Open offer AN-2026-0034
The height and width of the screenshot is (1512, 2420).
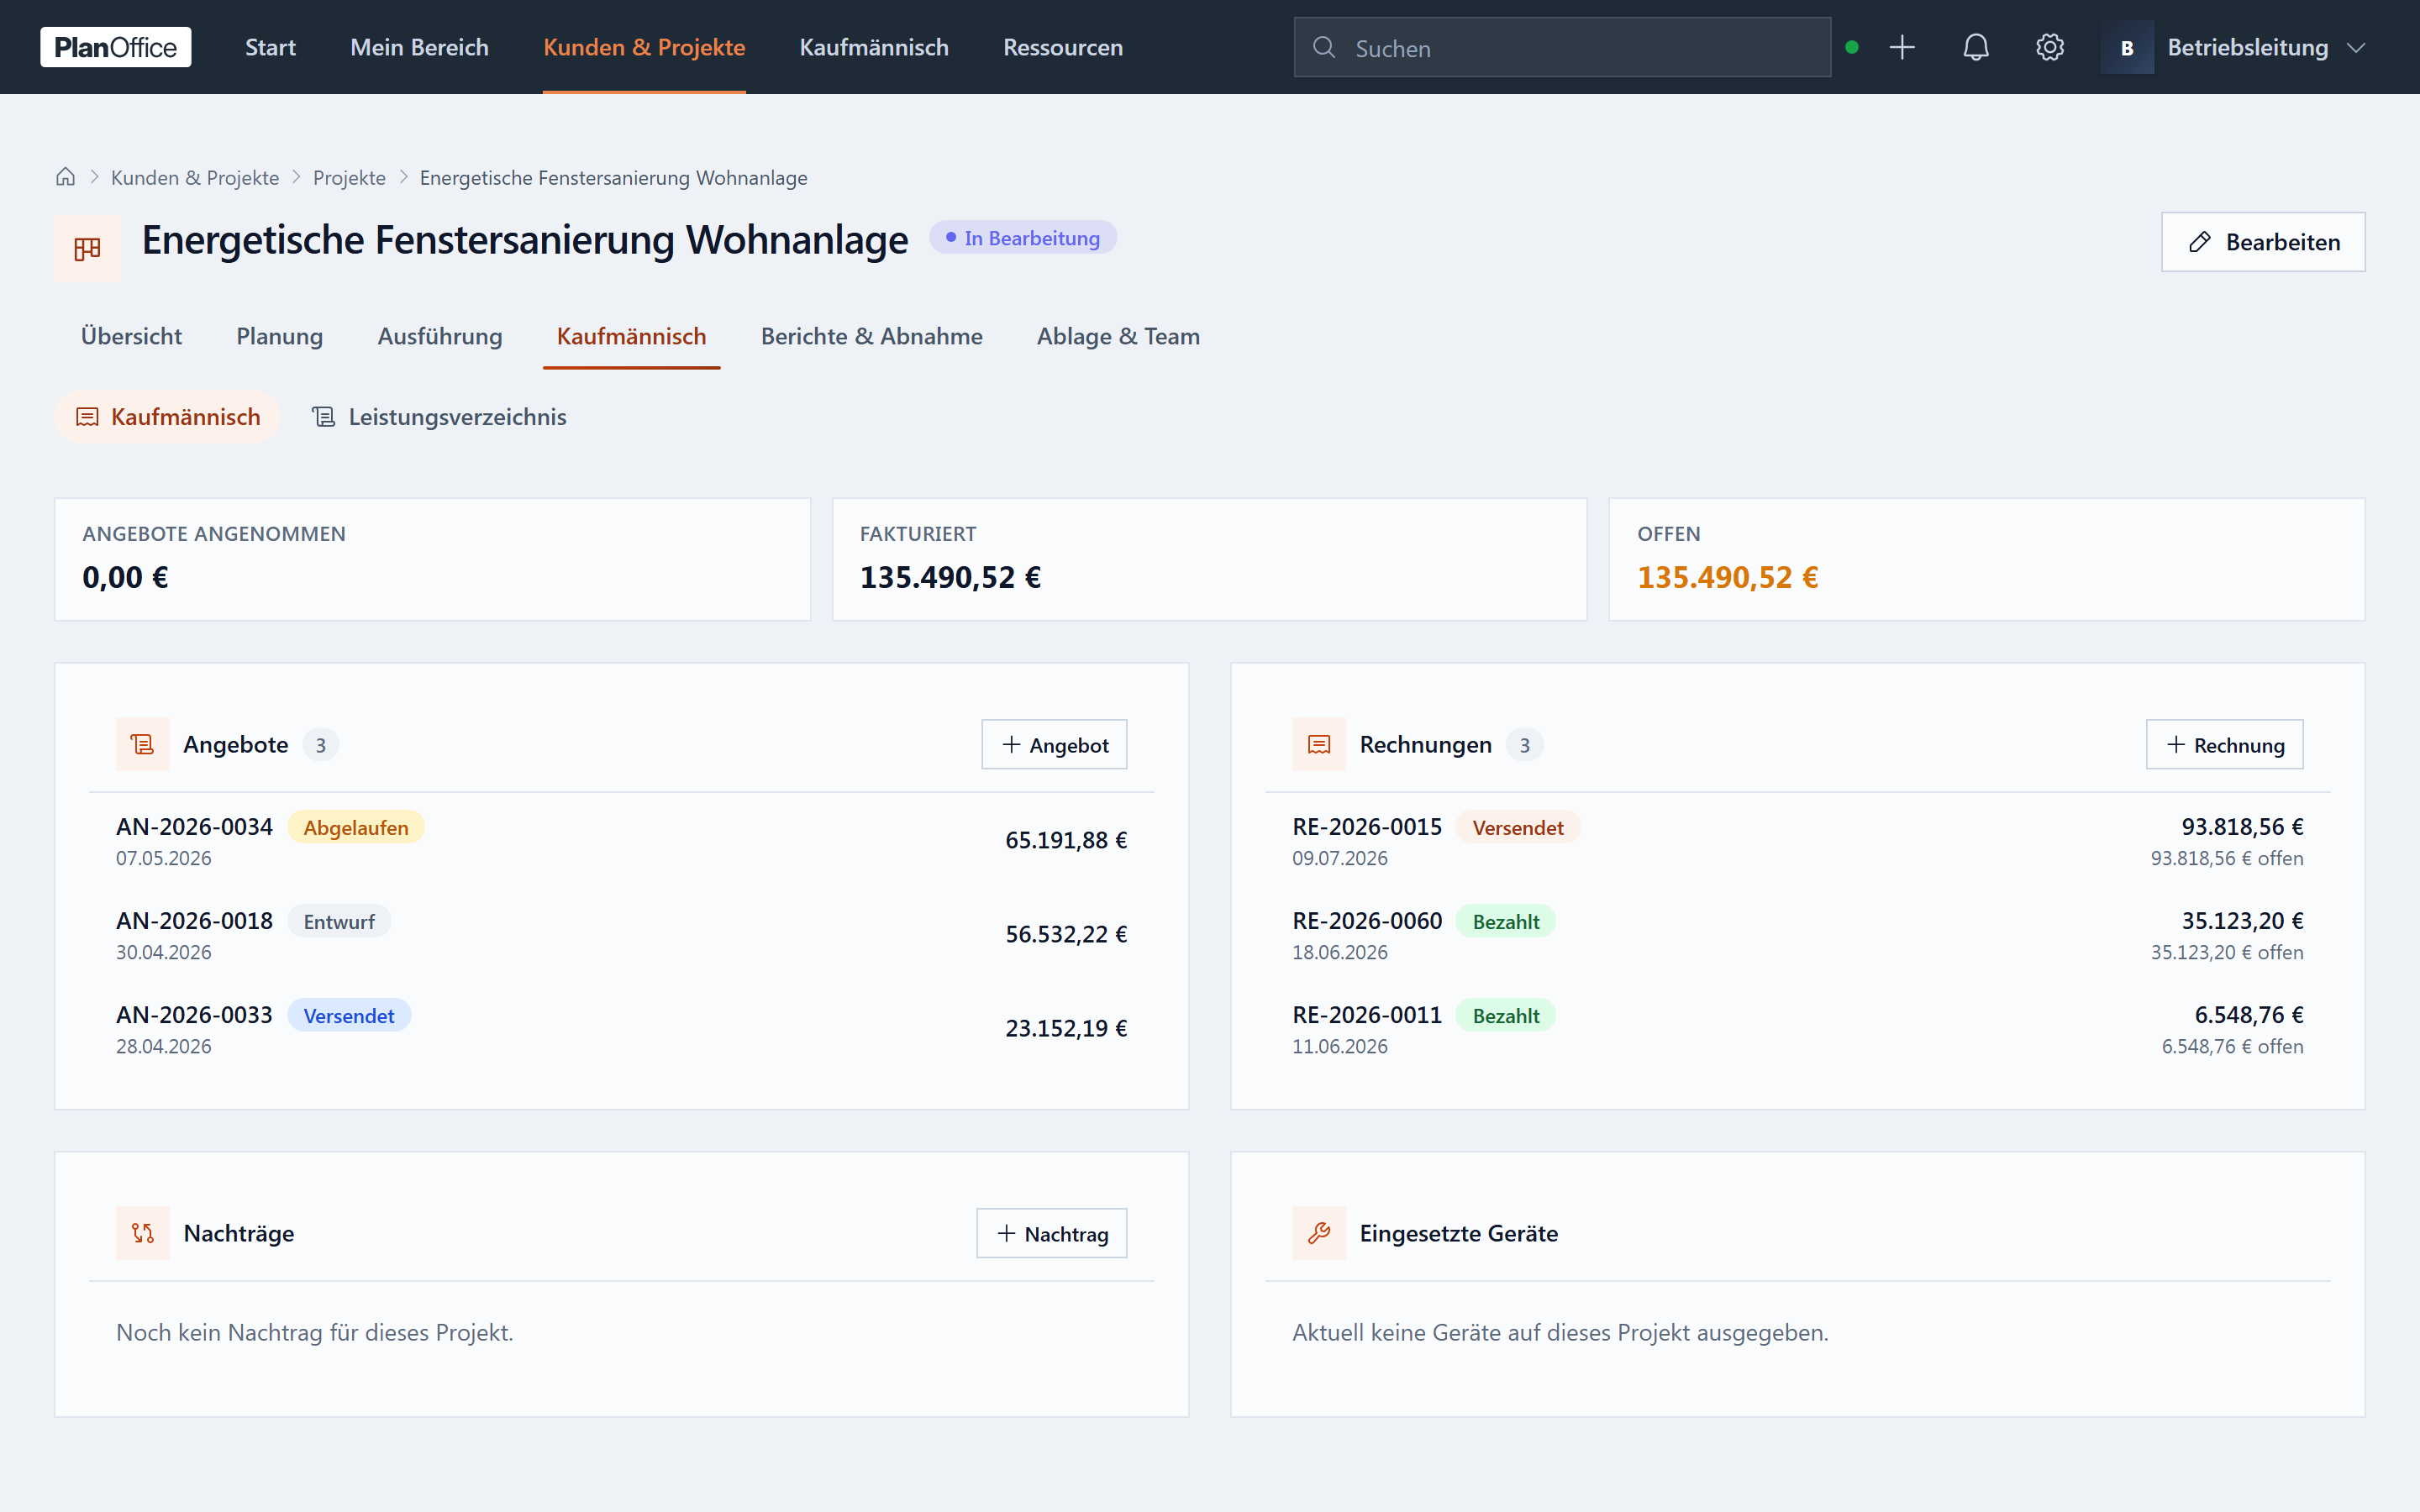point(621,841)
